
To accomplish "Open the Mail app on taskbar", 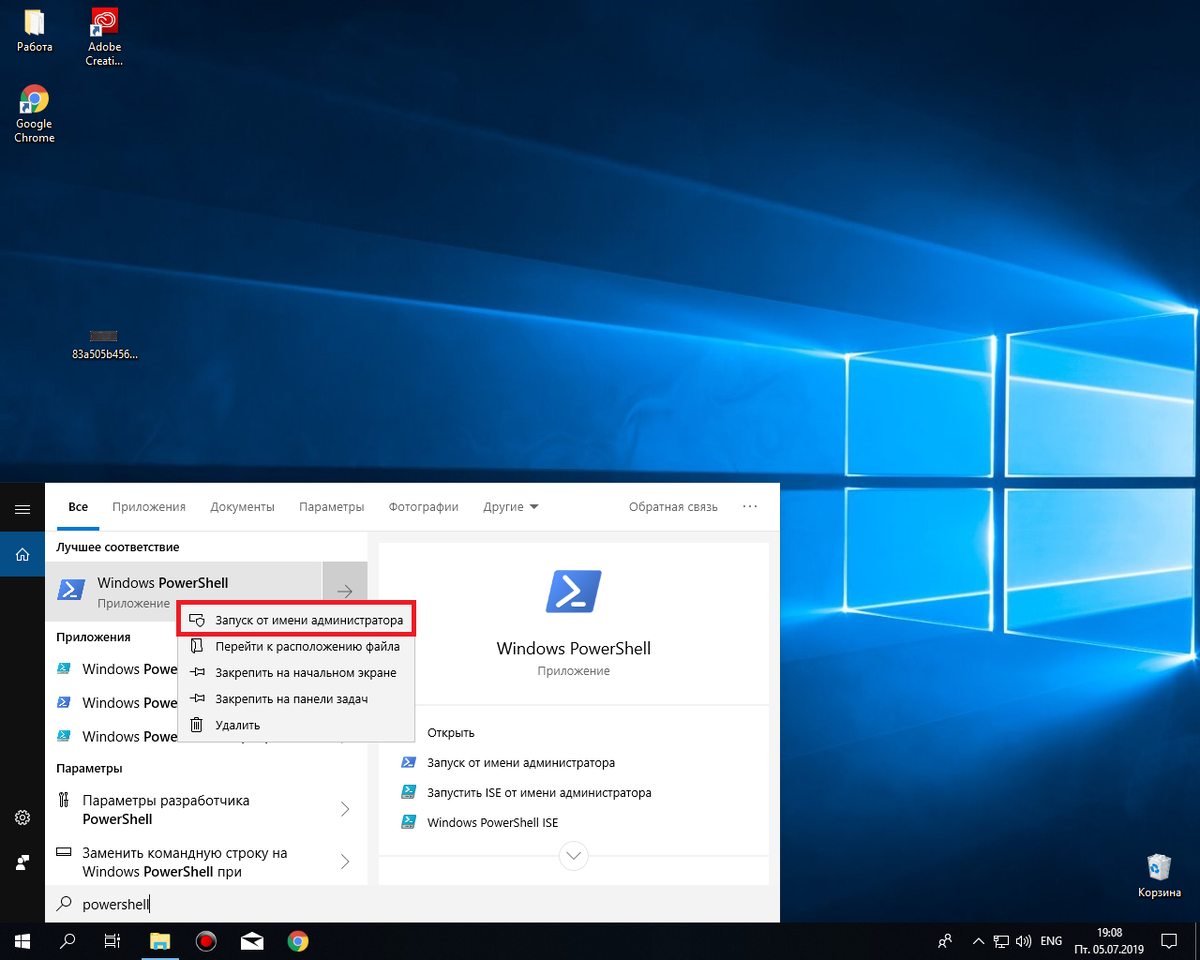I will [x=252, y=940].
